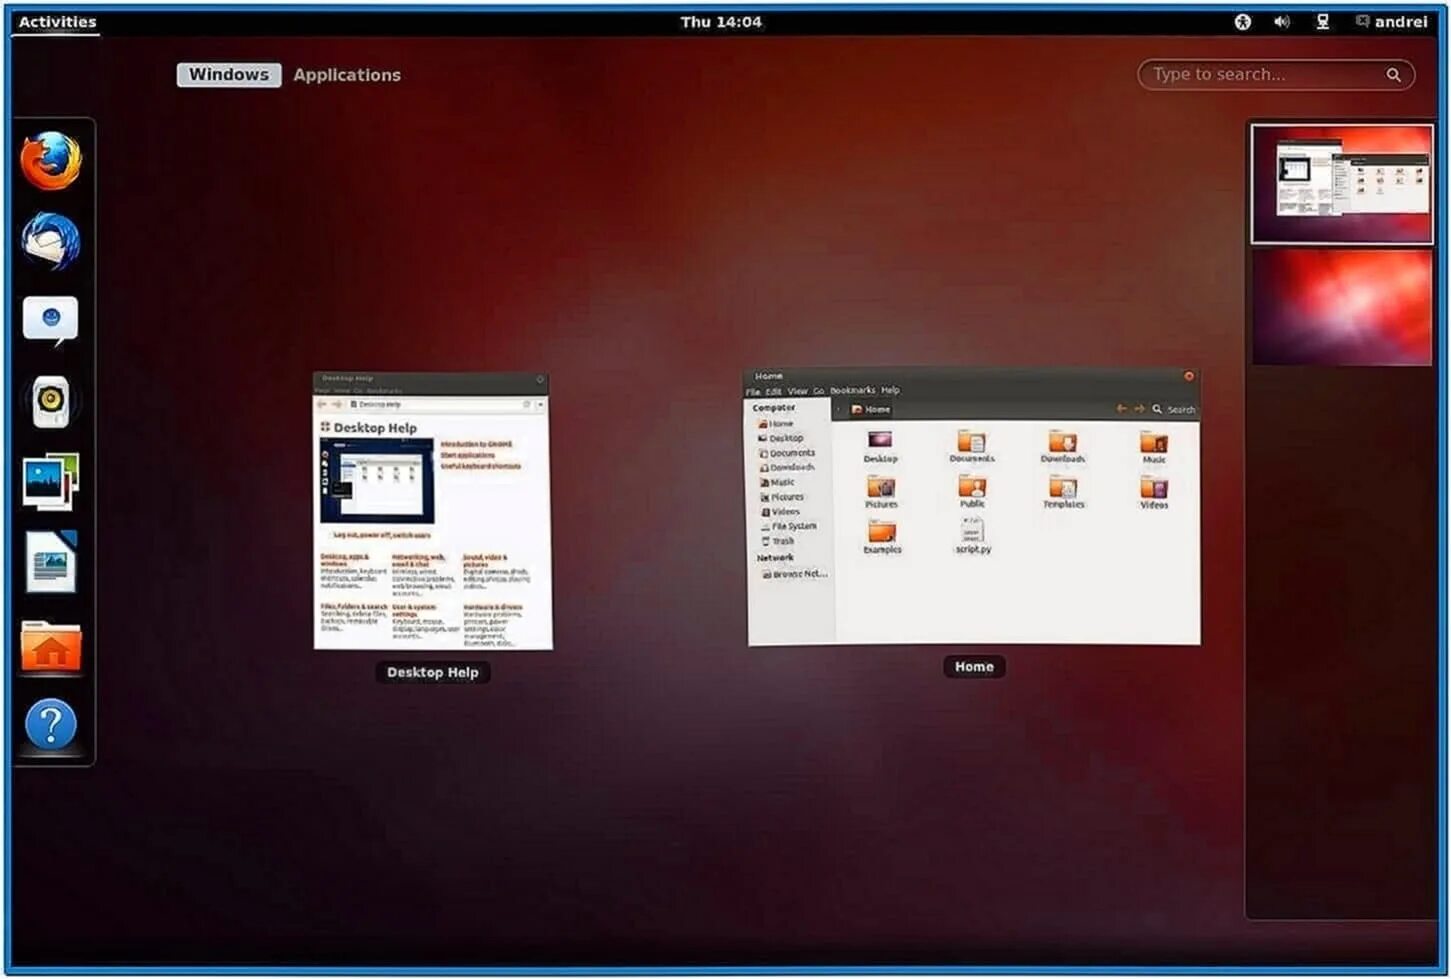Select the Desktop Help window preview
The width and height of the screenshot is (1451, 979).
point(432,511)
